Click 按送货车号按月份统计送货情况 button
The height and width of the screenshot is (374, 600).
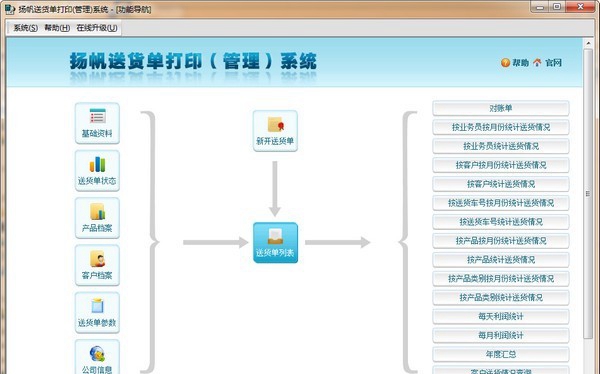pyautogui.click(x=501, y=203)
